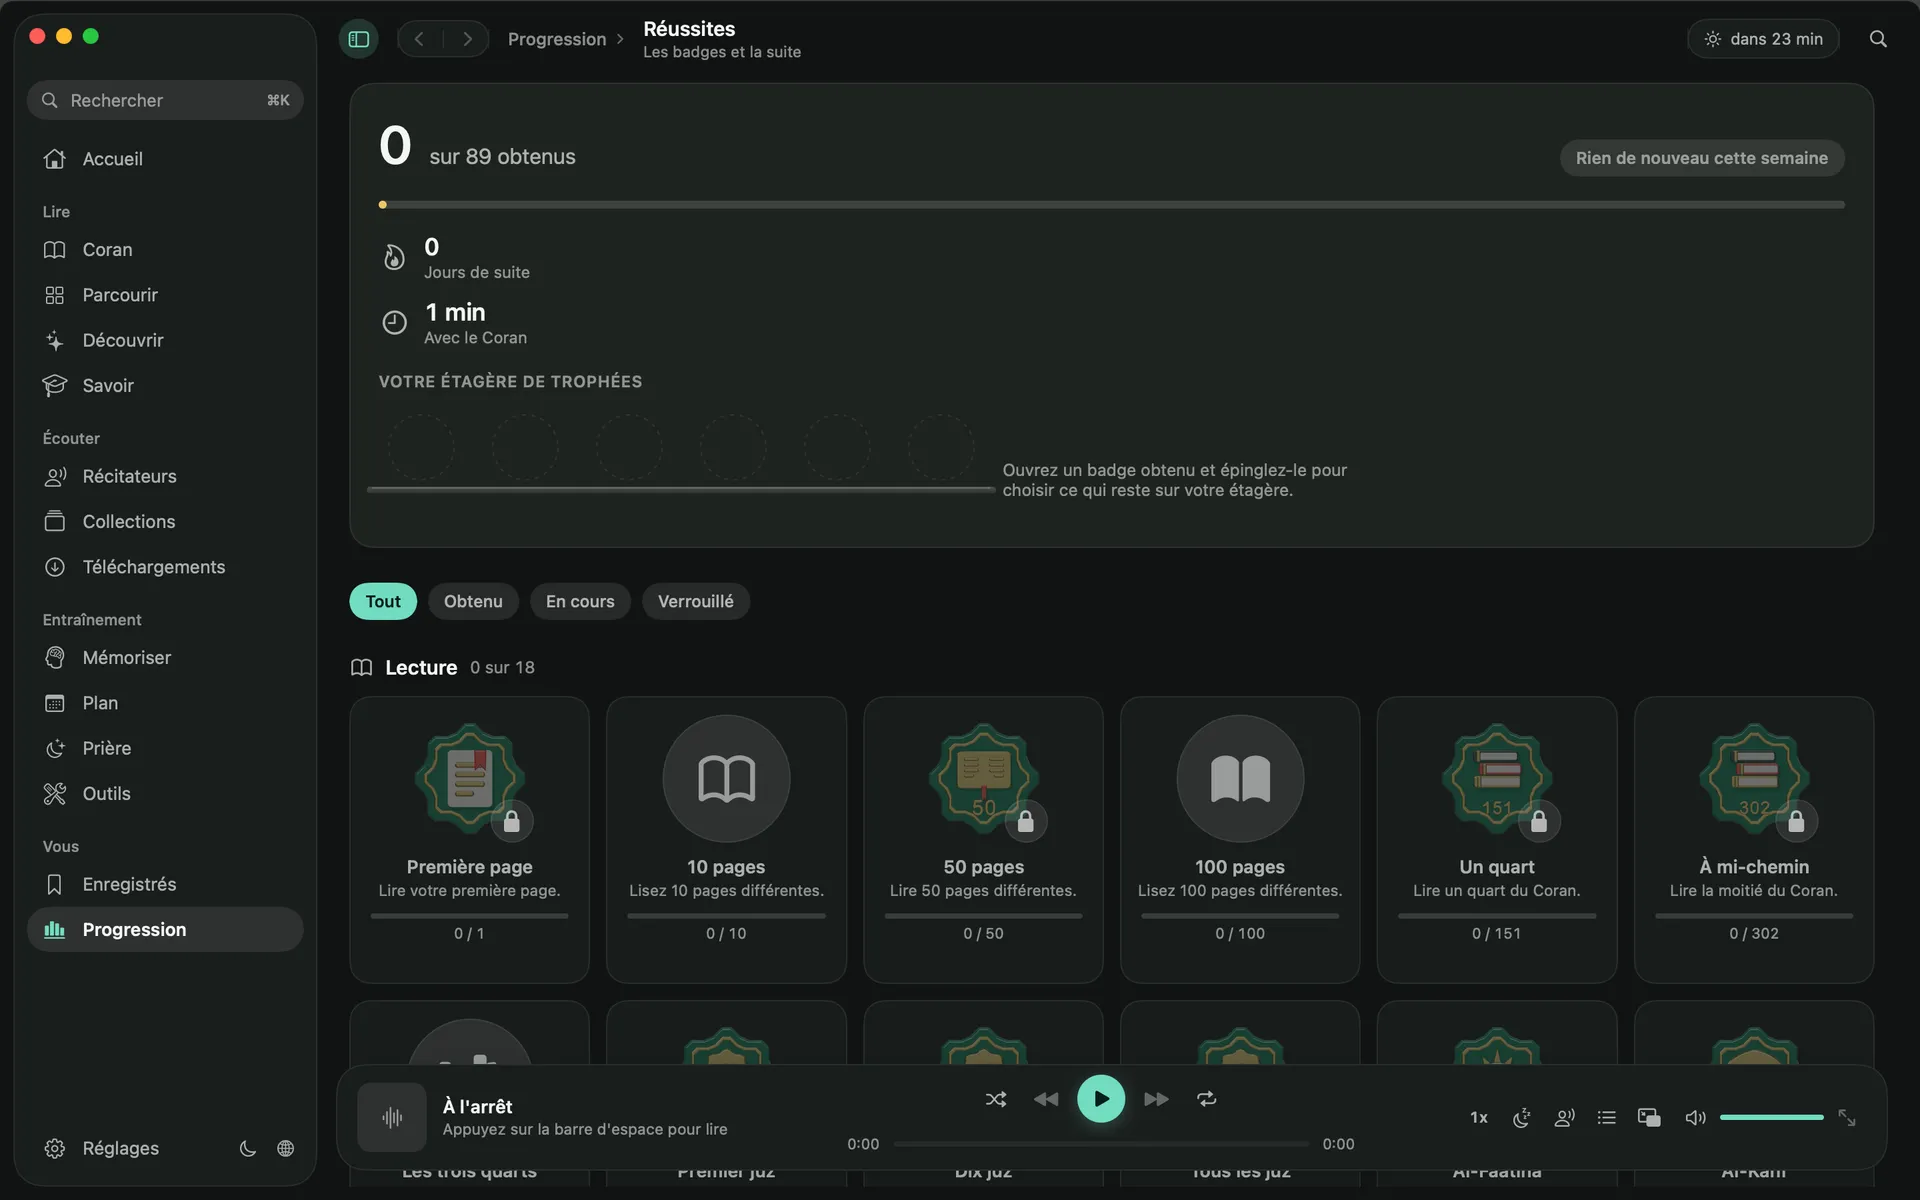Start playback with the play button

(1101, 1099)
